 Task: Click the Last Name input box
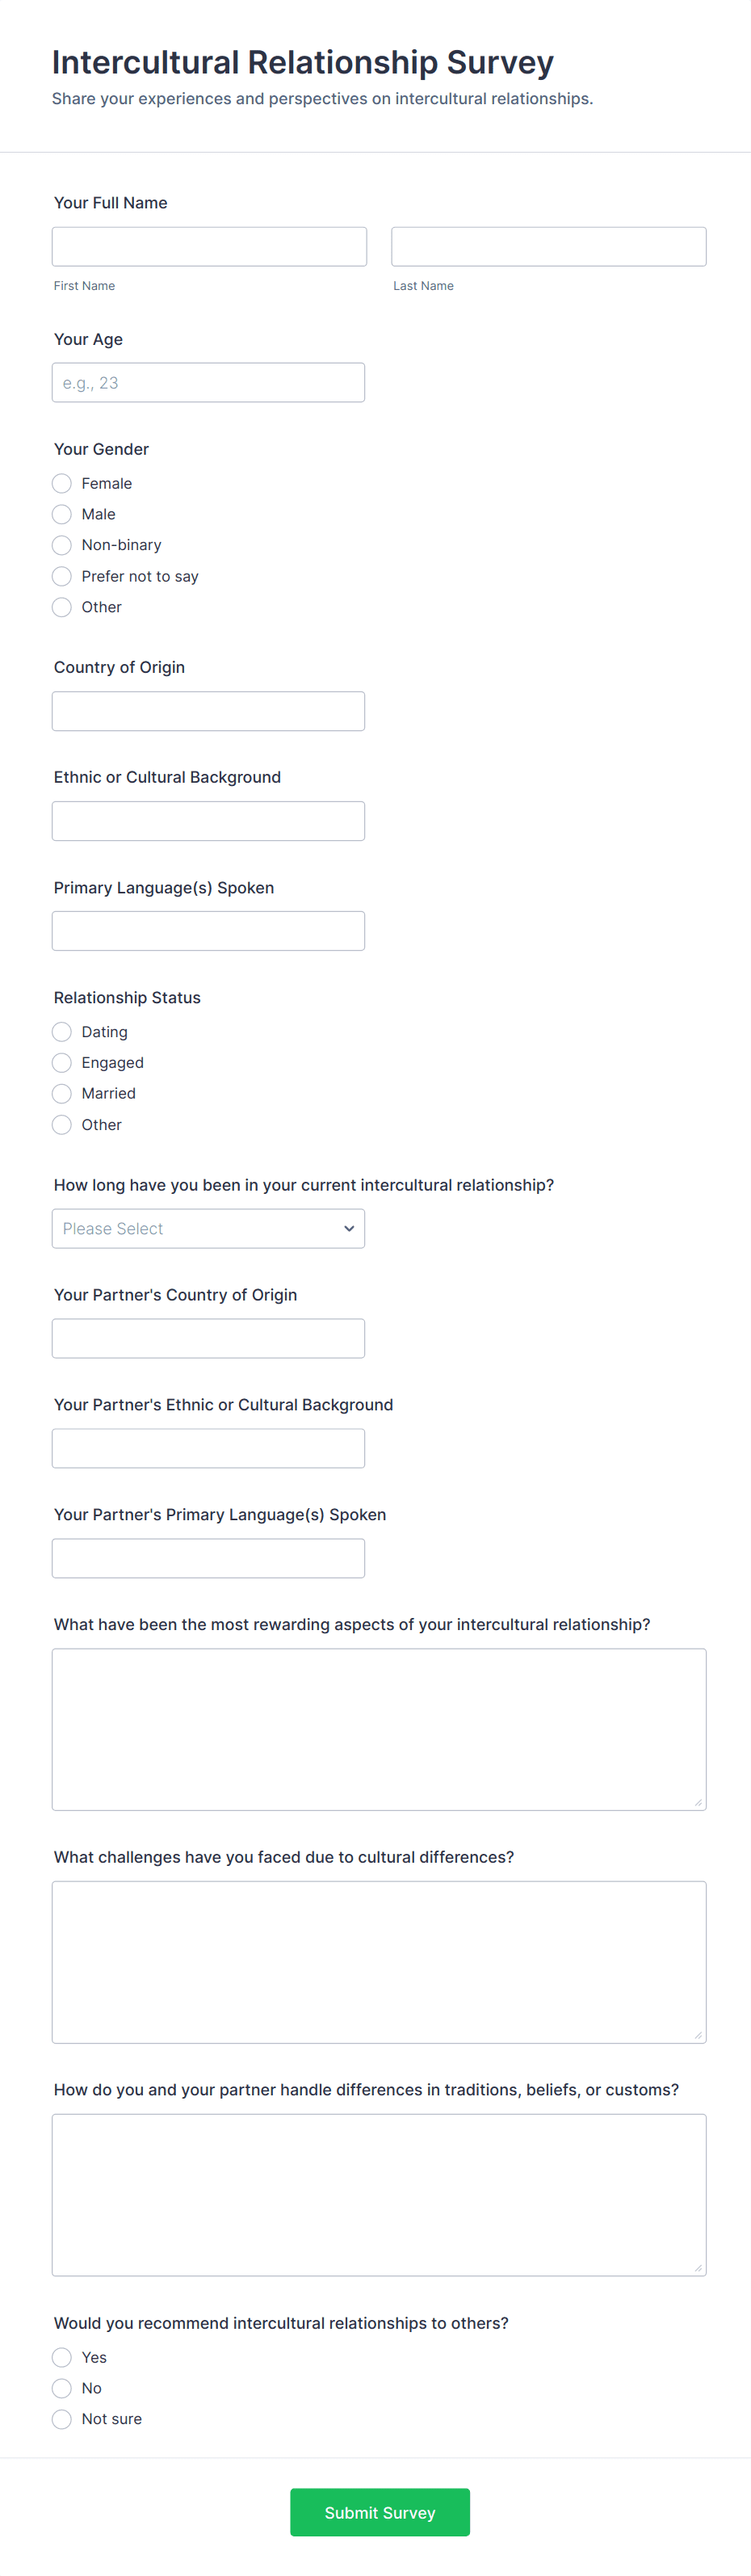(x=548, y=246)
